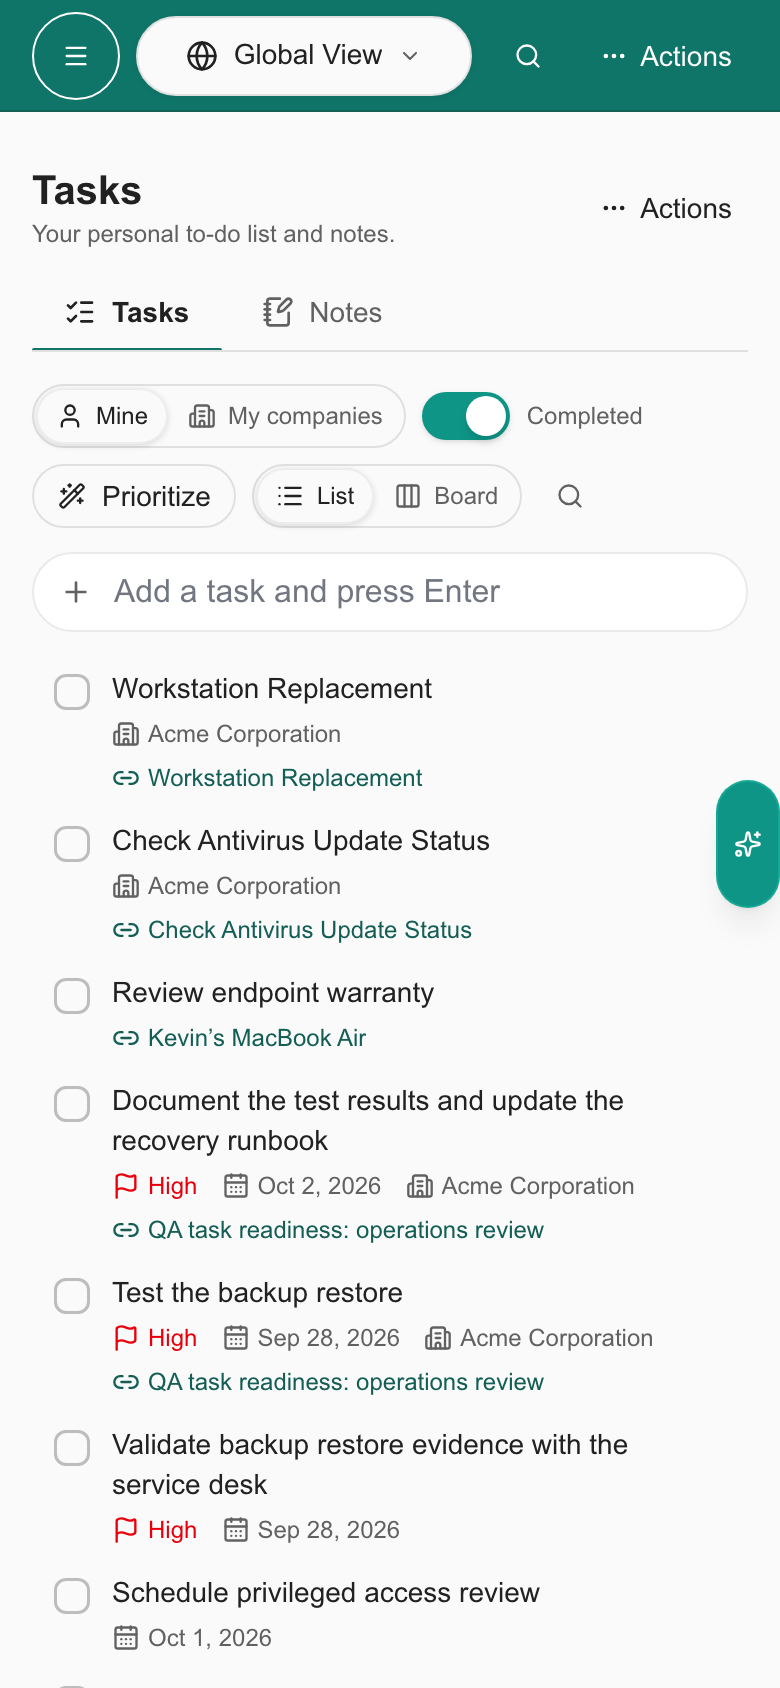Switch to Board view

(447, 496)
